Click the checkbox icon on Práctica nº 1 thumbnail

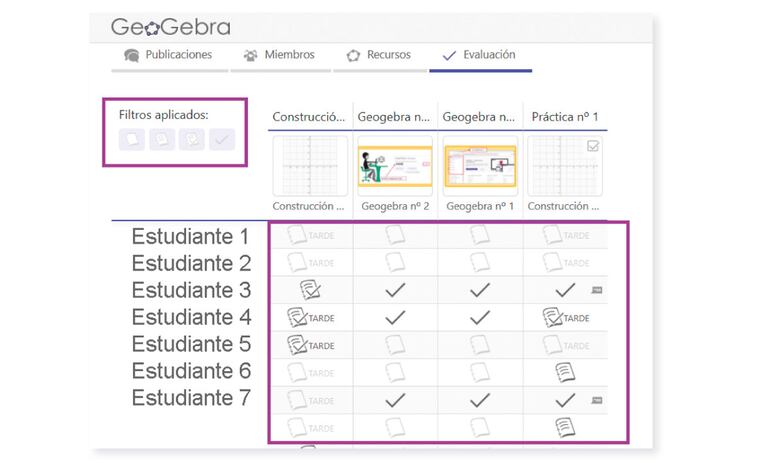tap(593, 146)
